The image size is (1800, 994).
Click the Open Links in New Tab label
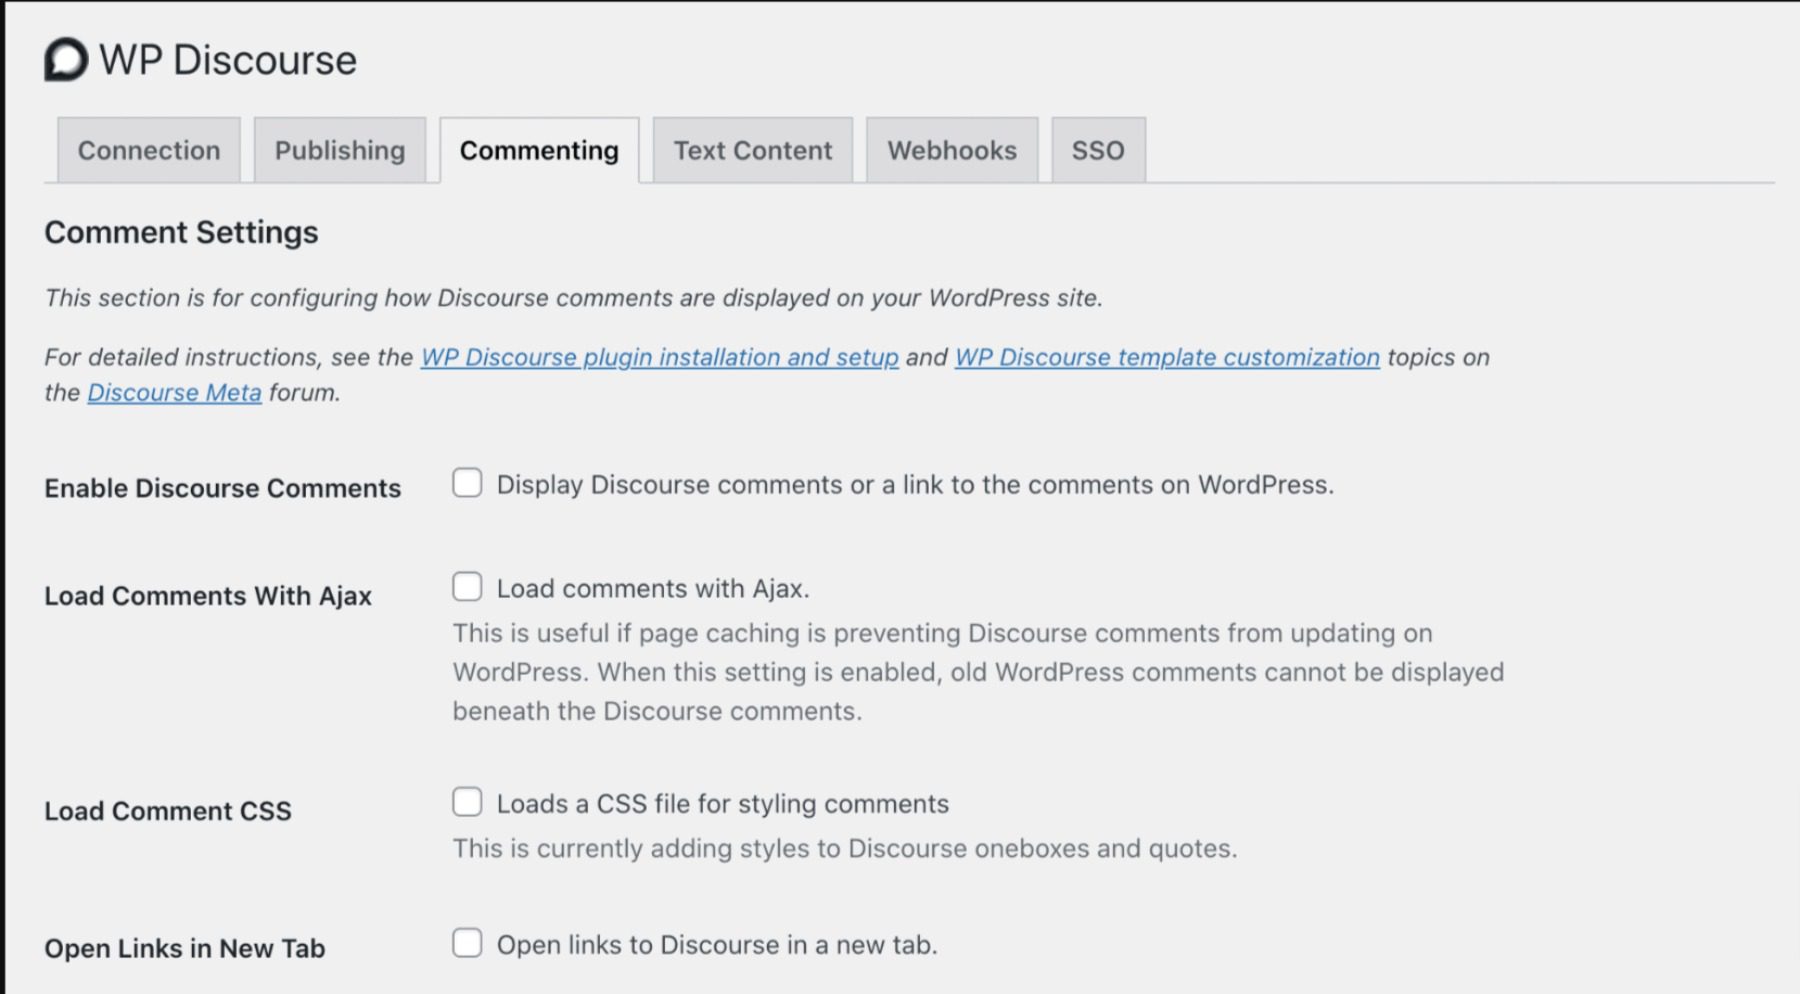(x=184, y=948)
